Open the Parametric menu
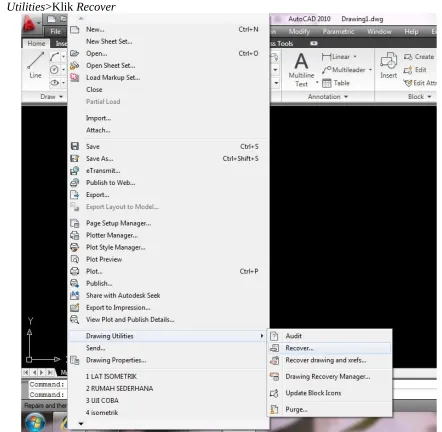 coord(338,32)
